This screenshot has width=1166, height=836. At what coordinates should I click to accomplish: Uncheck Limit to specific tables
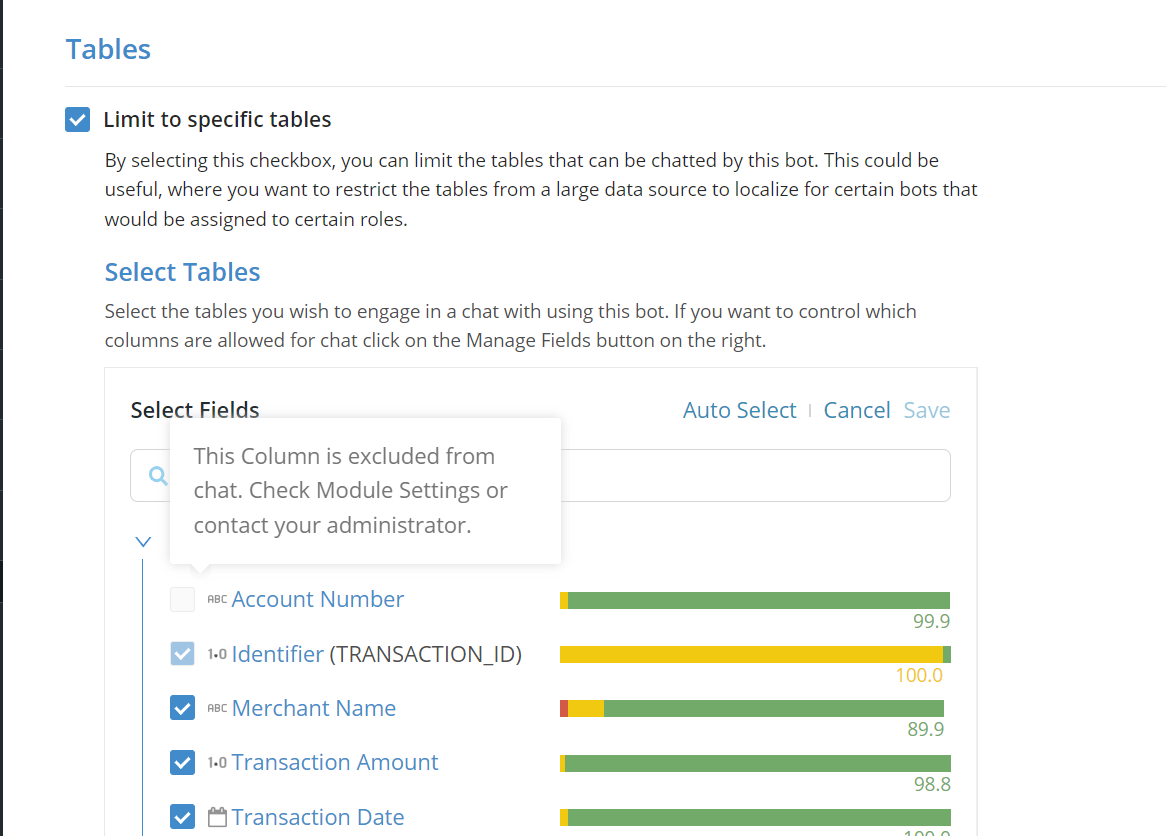coord(77,119)
